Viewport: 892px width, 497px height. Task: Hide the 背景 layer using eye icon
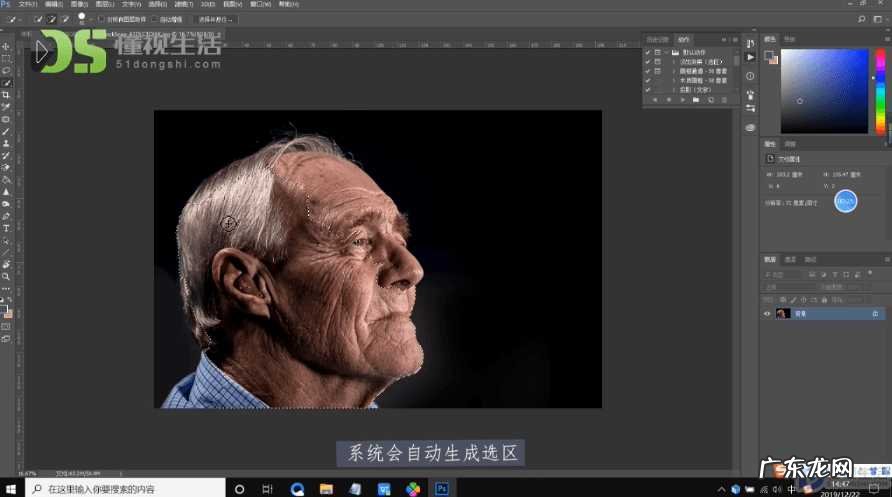768,314
